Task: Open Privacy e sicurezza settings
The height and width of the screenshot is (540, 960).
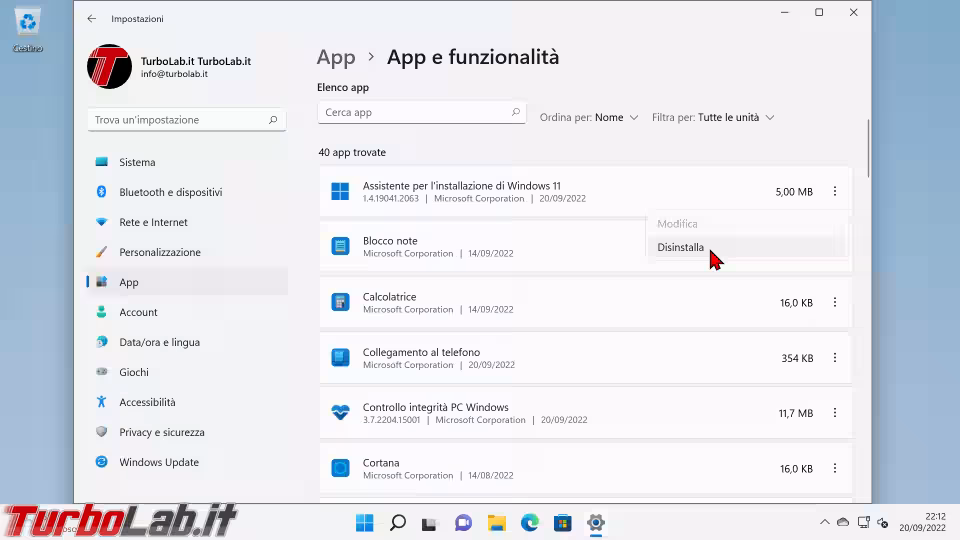Action: click(187, 432)
